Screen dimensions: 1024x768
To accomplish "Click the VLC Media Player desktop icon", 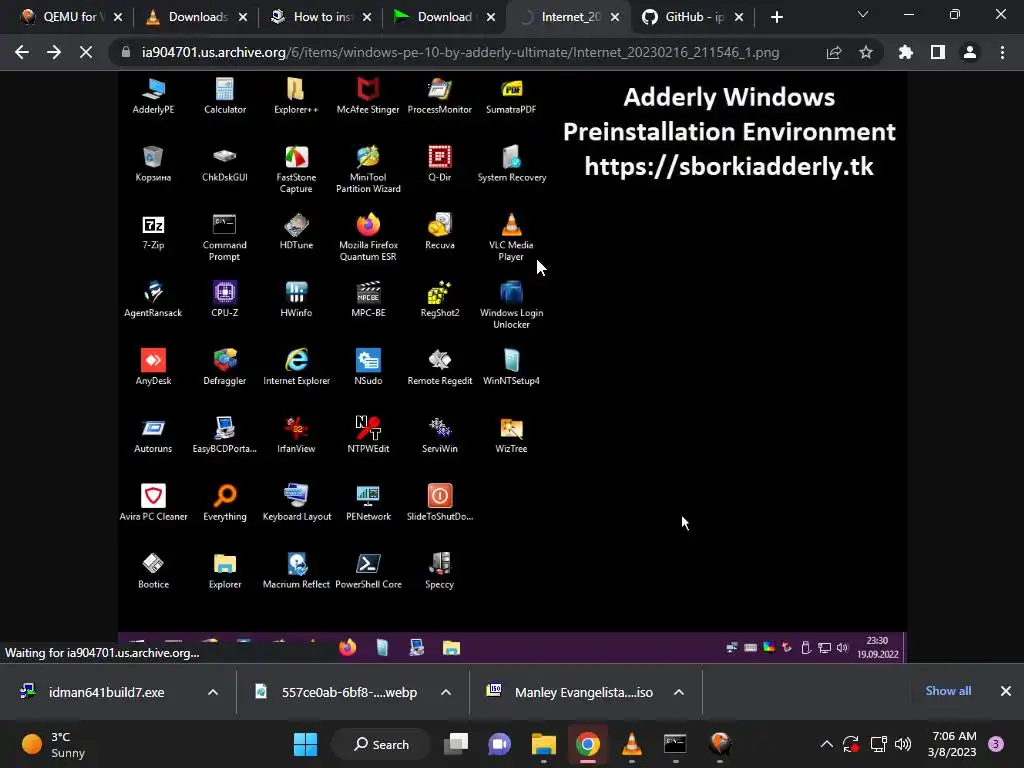I will (x=511, y=236).
